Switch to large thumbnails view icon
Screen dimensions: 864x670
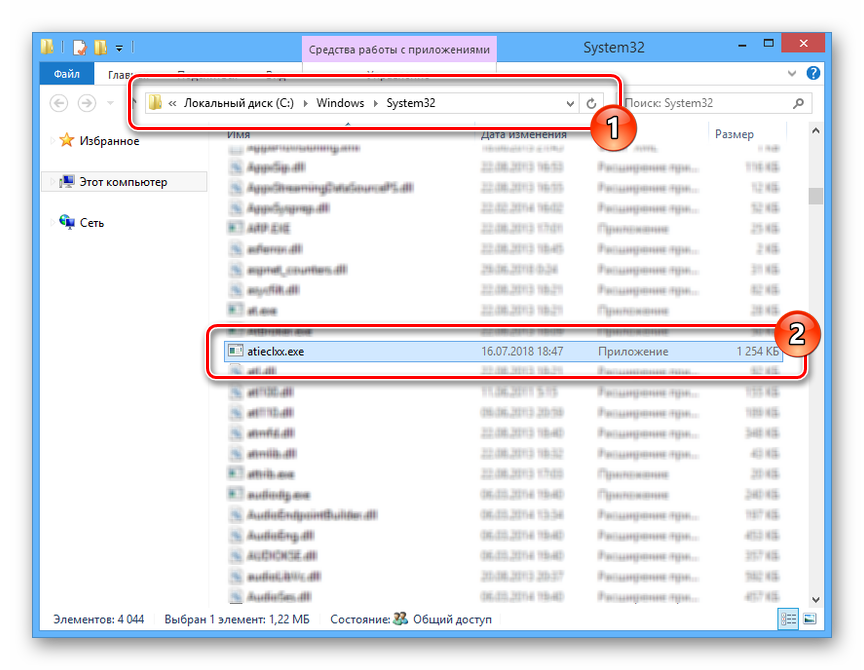(809, 619)
